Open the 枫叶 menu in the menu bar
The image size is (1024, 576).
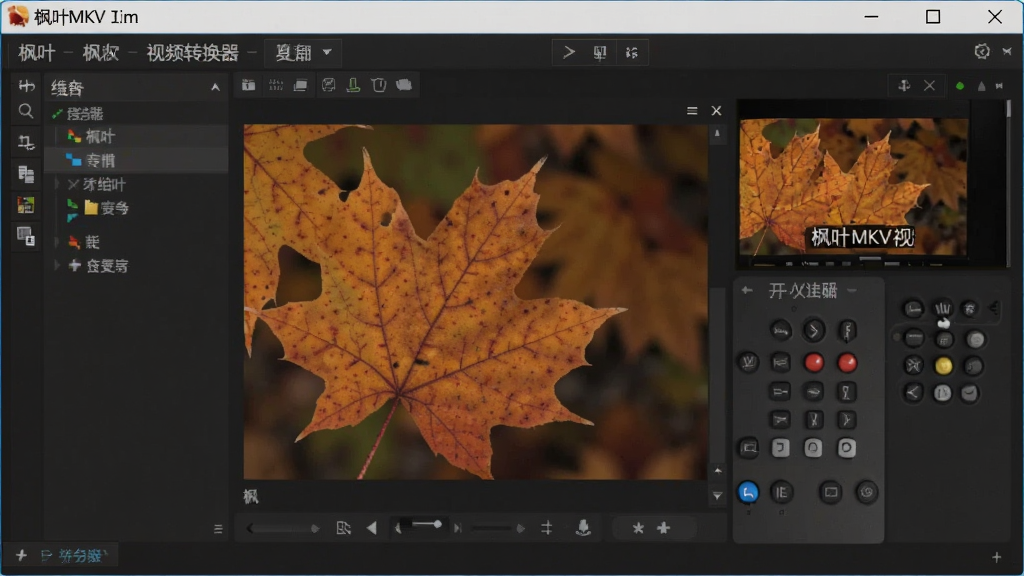(37, 53)
